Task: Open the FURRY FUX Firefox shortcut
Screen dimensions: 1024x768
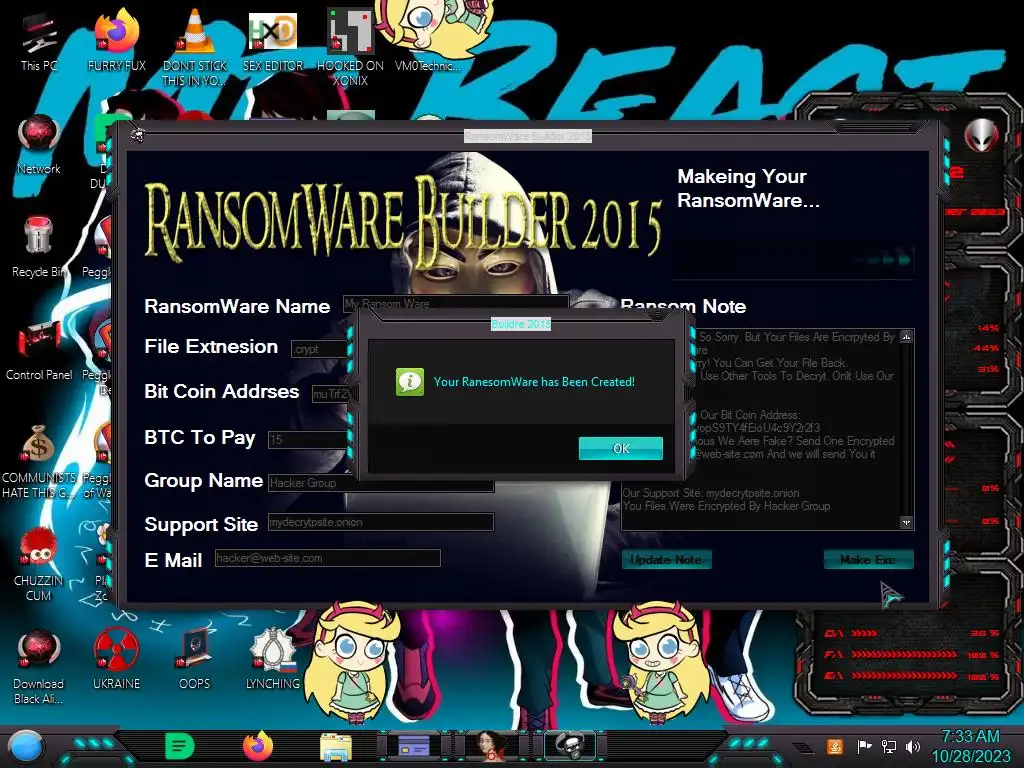Action: (x=117, y=42)
